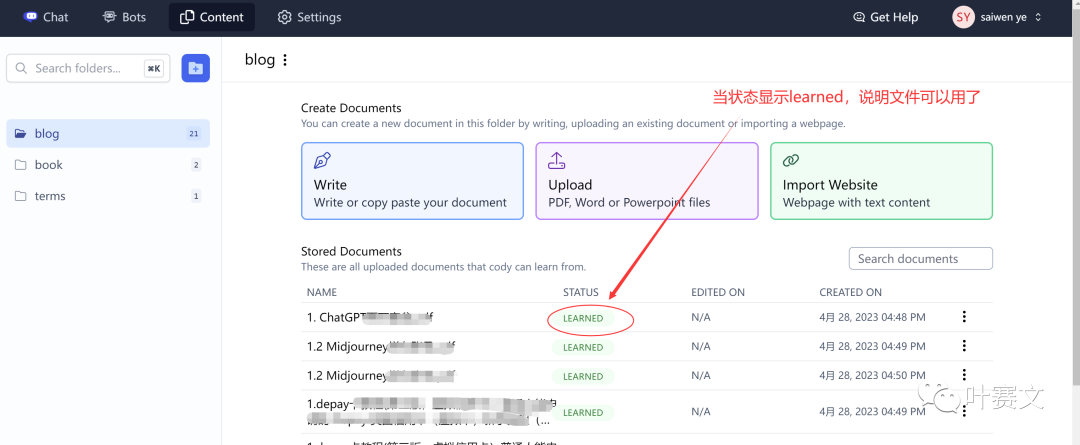
Task: Click the Upload card button
Action: tap(646, 181)
